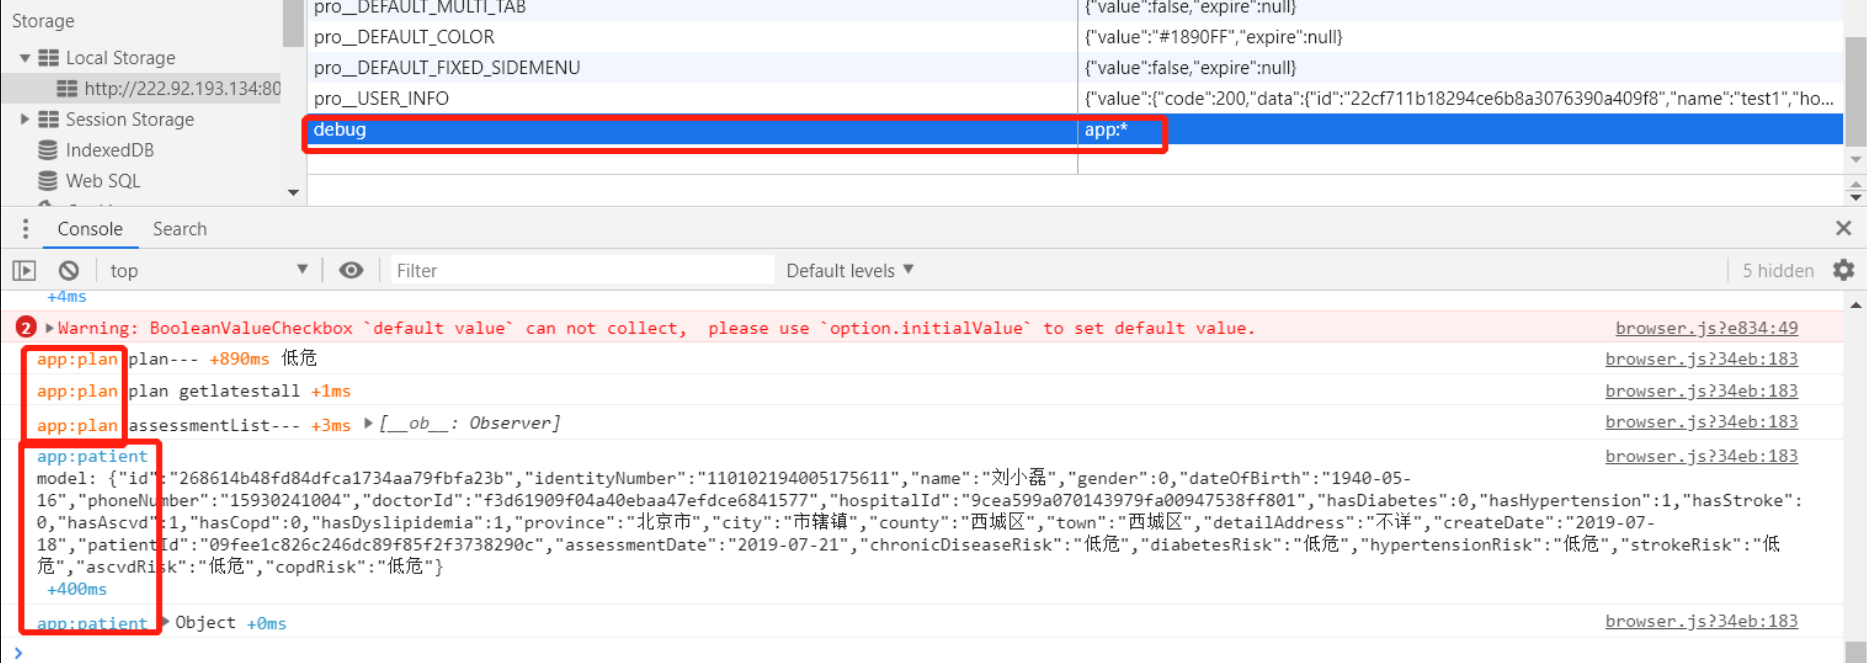Open the Default levels dropdown
Viewport: 1867px width, 663px height.
(x=850, y=270)
